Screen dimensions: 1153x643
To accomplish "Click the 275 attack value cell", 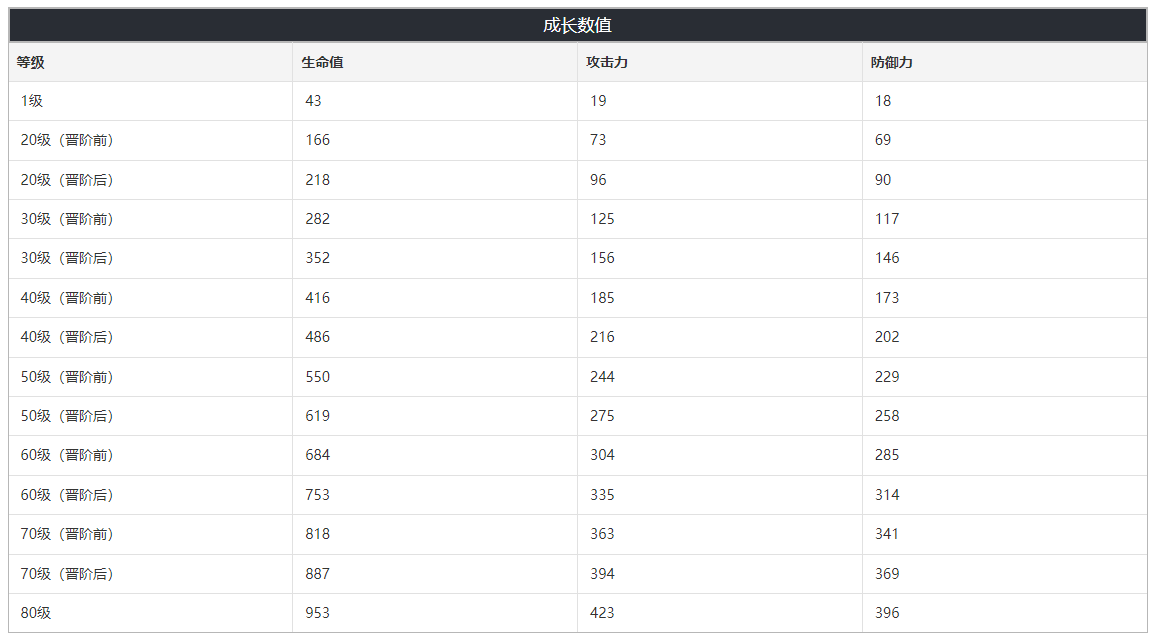I will [x=602, y=416].
